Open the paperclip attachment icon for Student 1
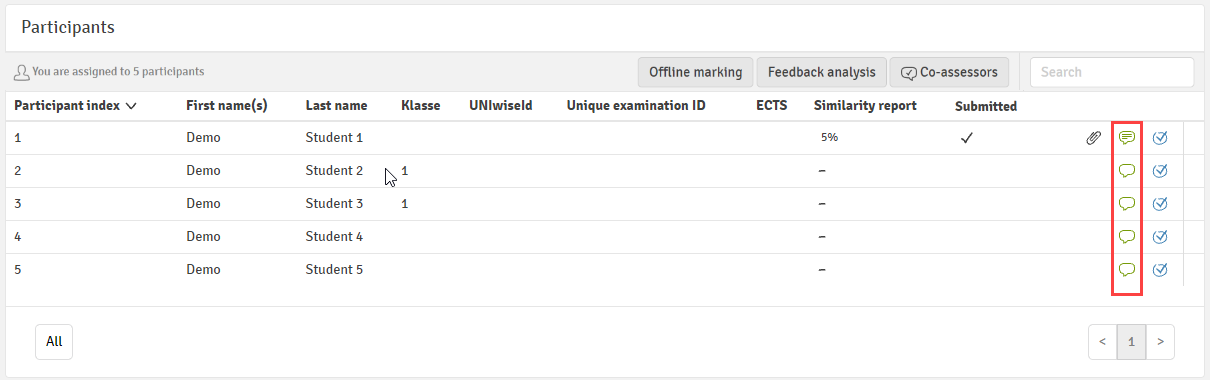This screenshot has height=380, width=1210. coord(1093,138)
